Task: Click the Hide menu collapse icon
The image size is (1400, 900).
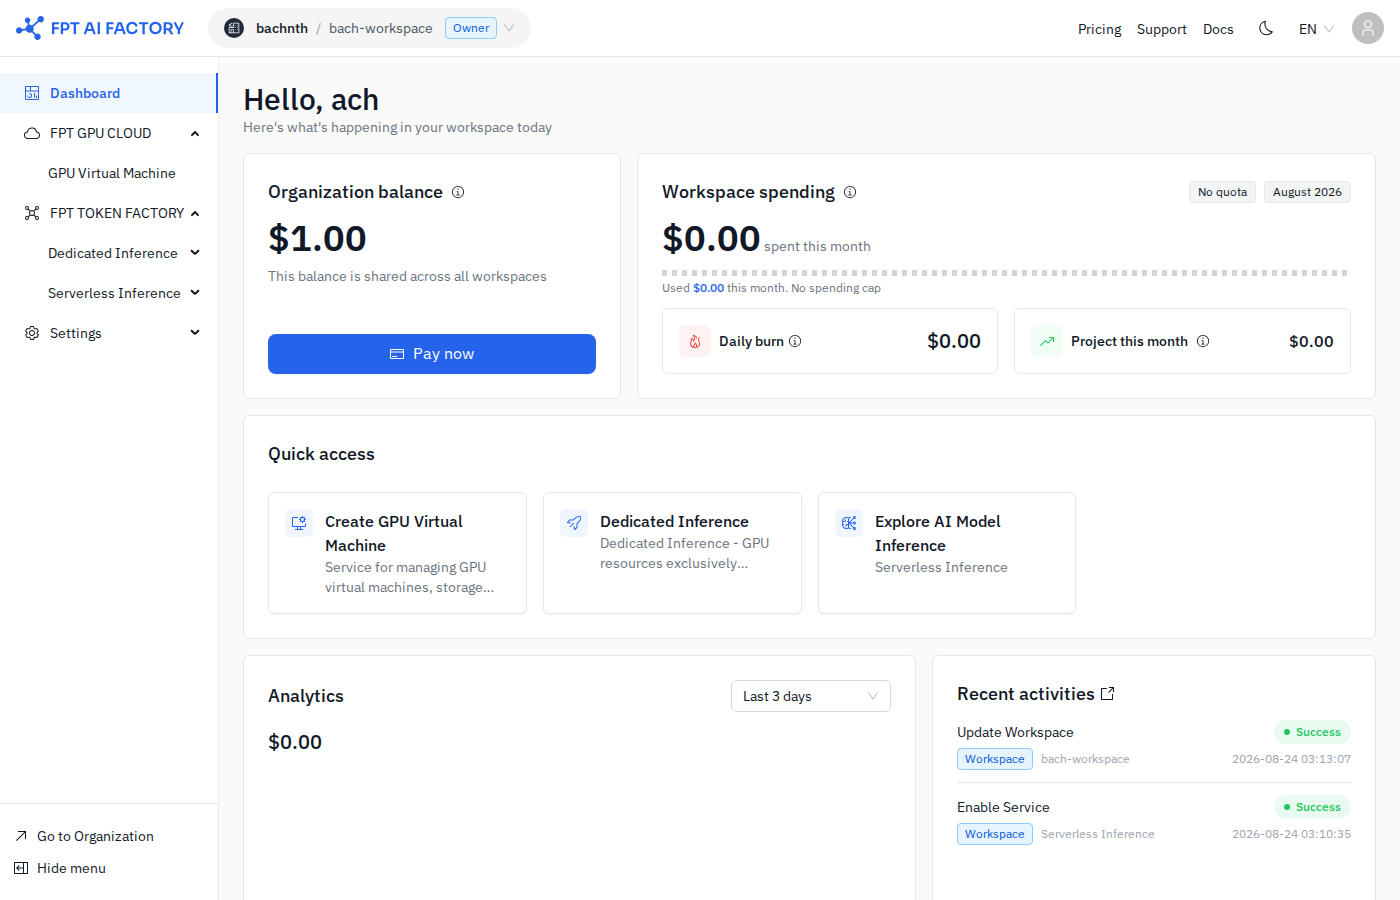Action: pos(21,868)
